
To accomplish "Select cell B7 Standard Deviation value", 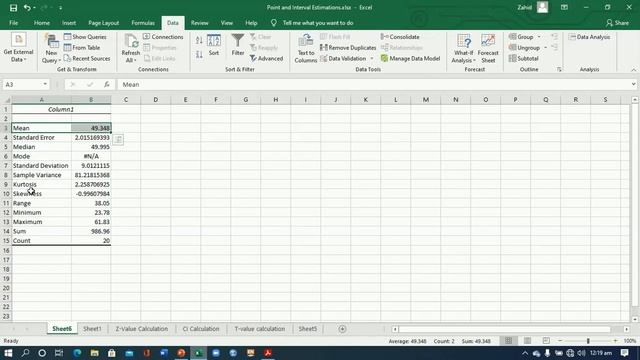I will 91,166.
